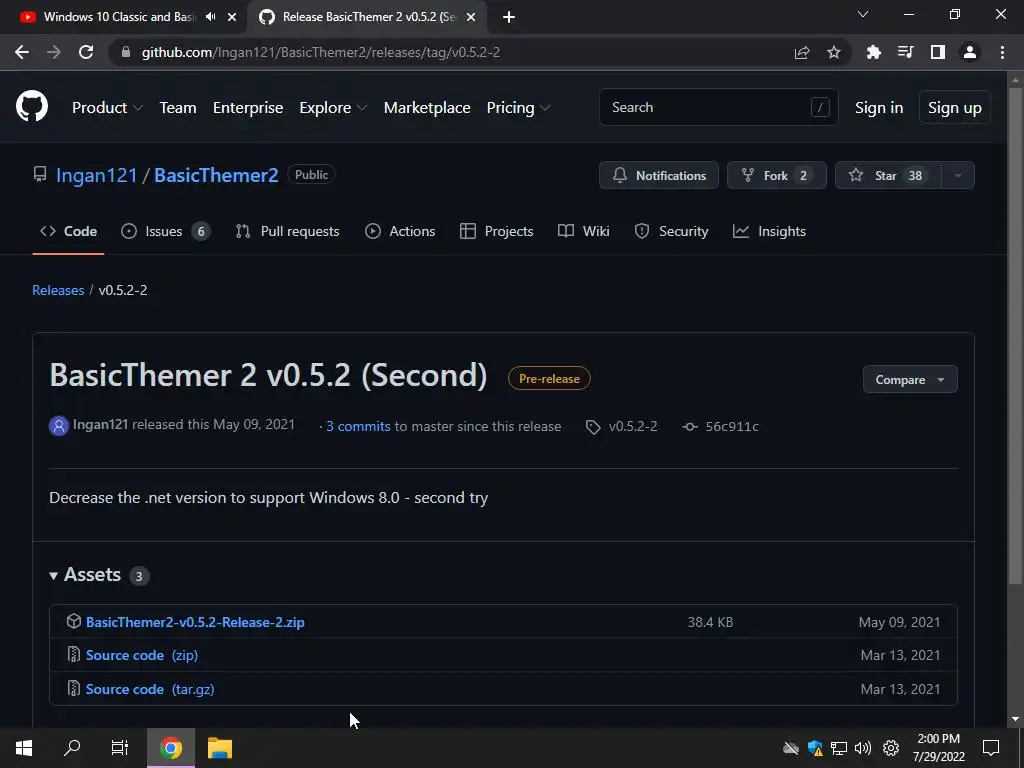This screenshot has width=1024, height=768.
Task: Open the notification center icon
Action: tap(991, 748)
